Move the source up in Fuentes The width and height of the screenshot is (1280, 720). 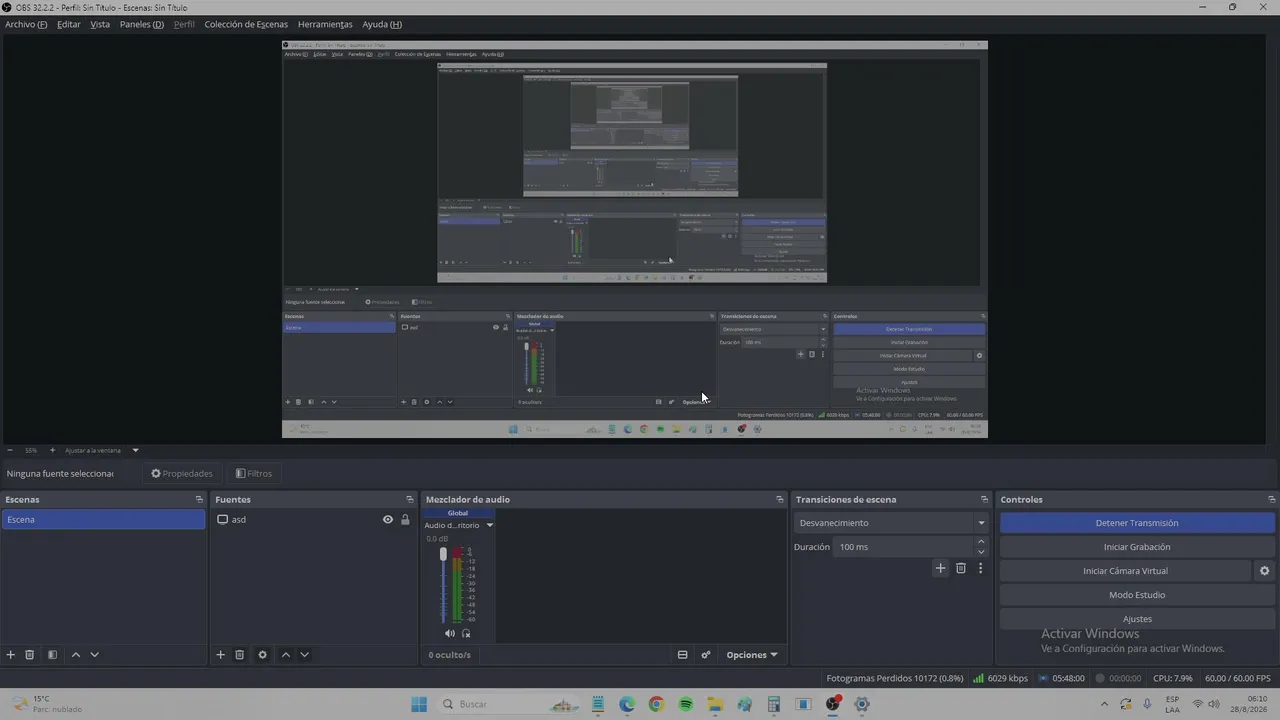(x=285, y=655)
